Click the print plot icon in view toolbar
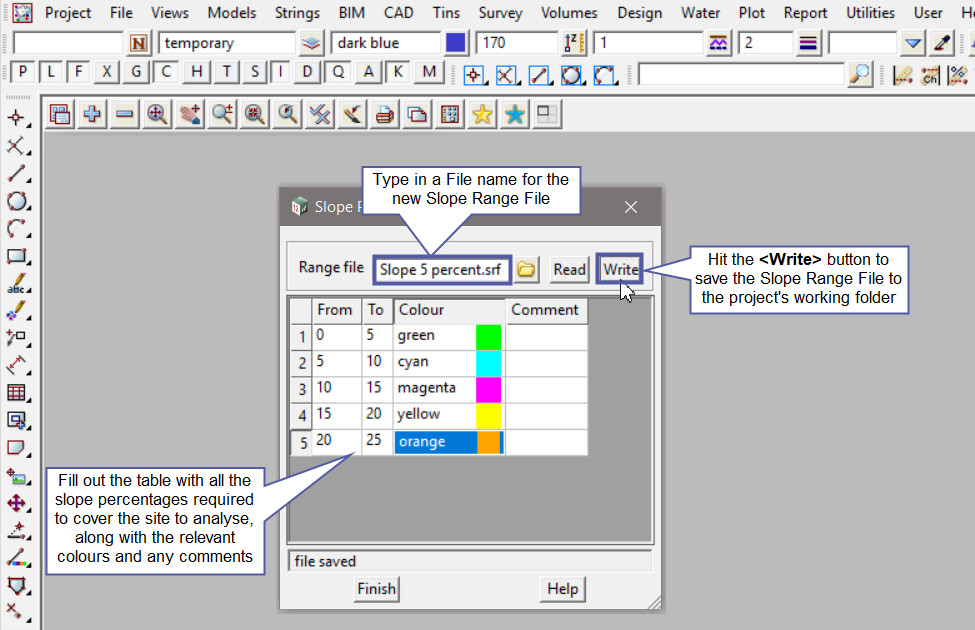The image size is (975, 630). (385, 114)
